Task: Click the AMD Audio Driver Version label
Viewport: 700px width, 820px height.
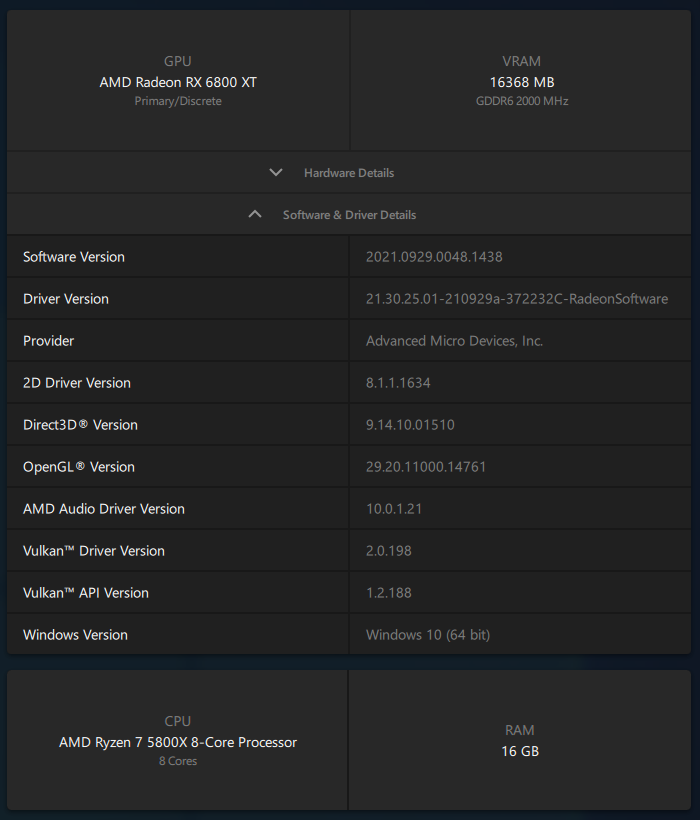Action: pos(104,509)
